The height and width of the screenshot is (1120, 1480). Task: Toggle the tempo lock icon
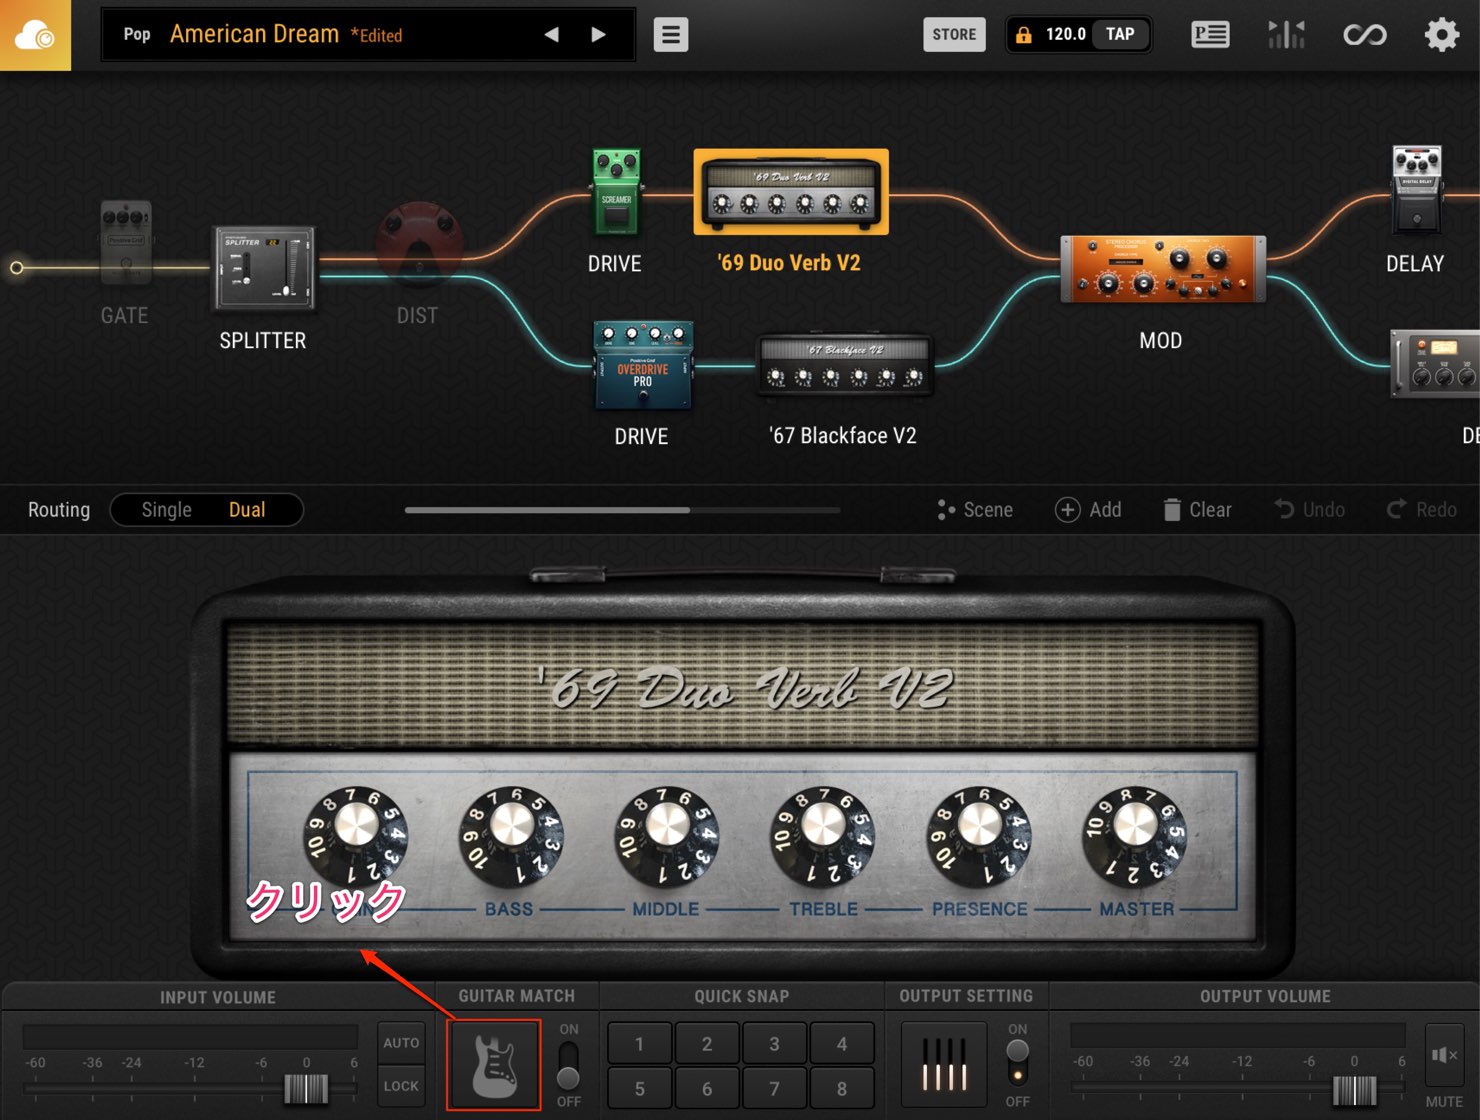coord(1023,35)
